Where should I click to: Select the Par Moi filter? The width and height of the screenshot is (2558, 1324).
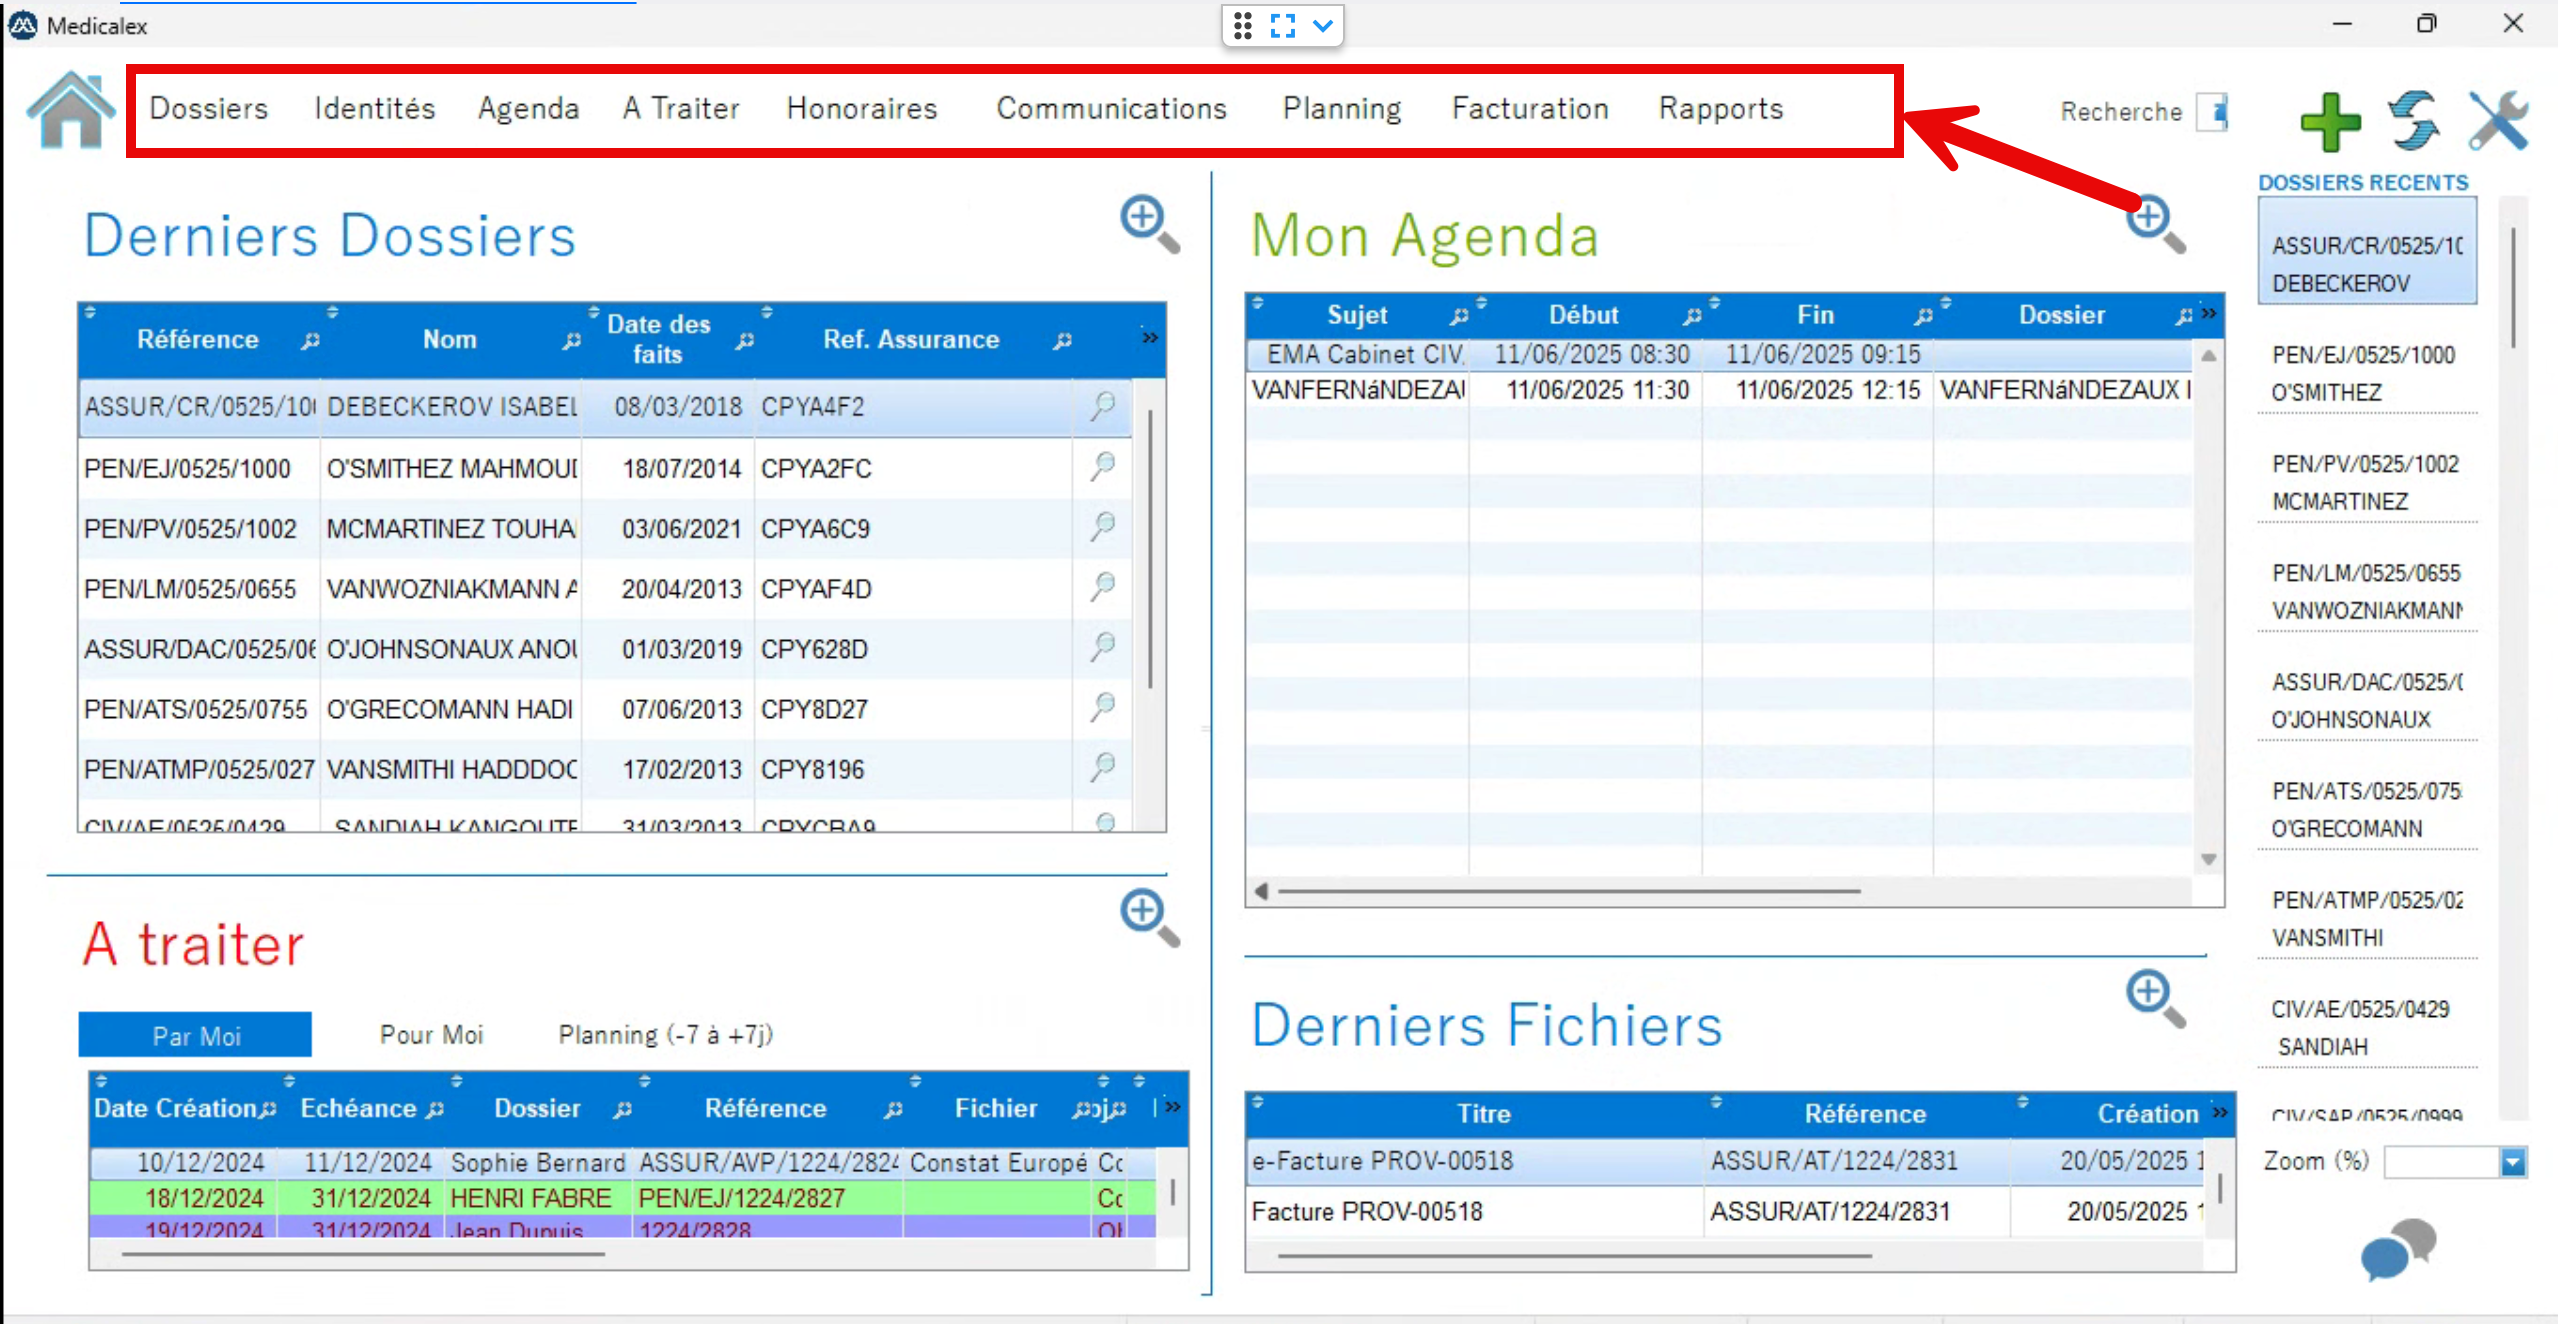coord(195,1035)
